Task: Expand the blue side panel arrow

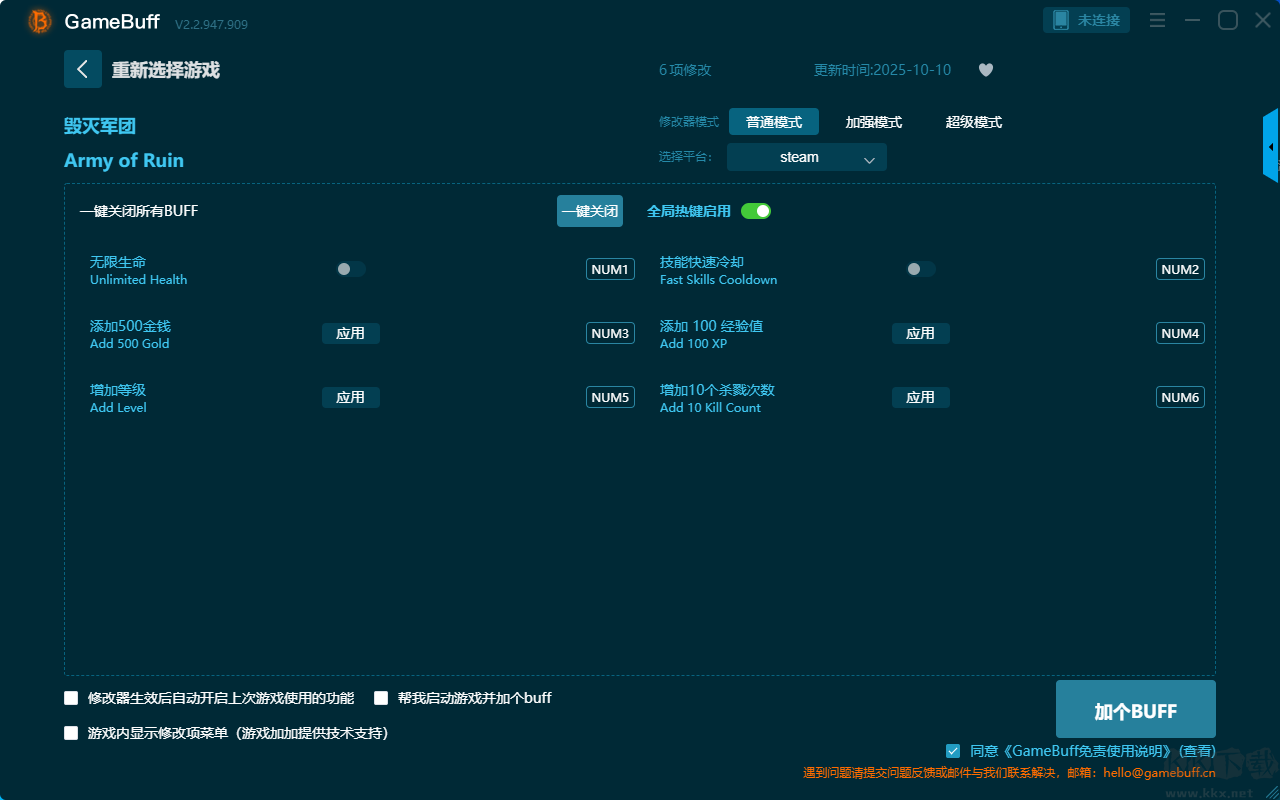Action: (1271, 145)
